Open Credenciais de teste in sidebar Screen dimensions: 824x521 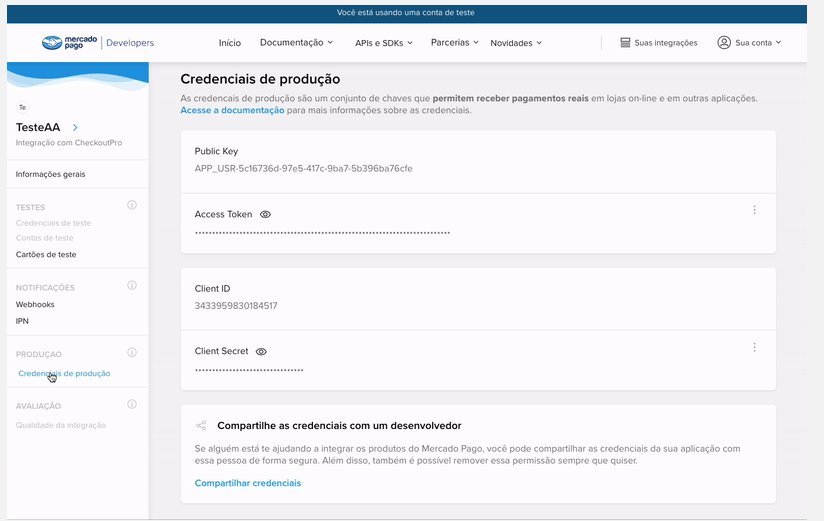pos(53,223)
